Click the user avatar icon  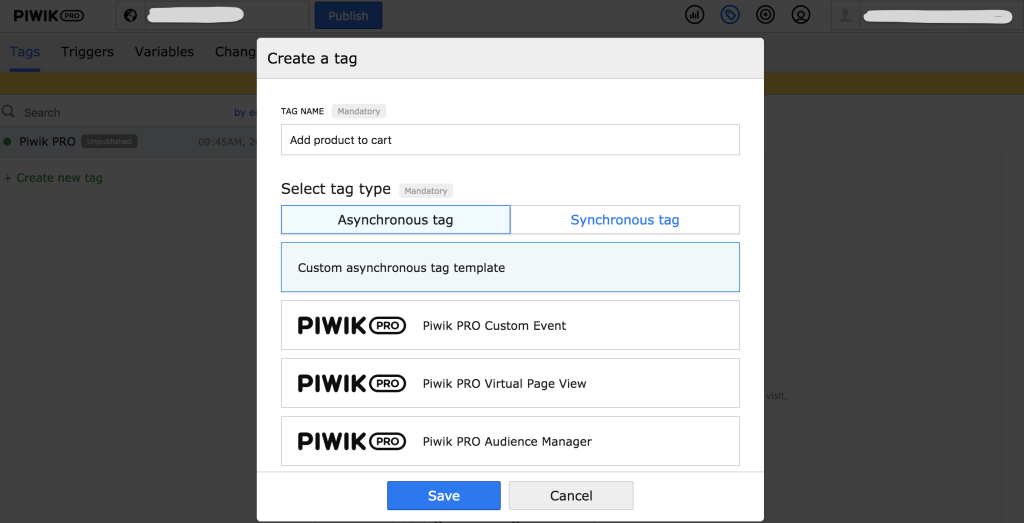tap(845, 16)
